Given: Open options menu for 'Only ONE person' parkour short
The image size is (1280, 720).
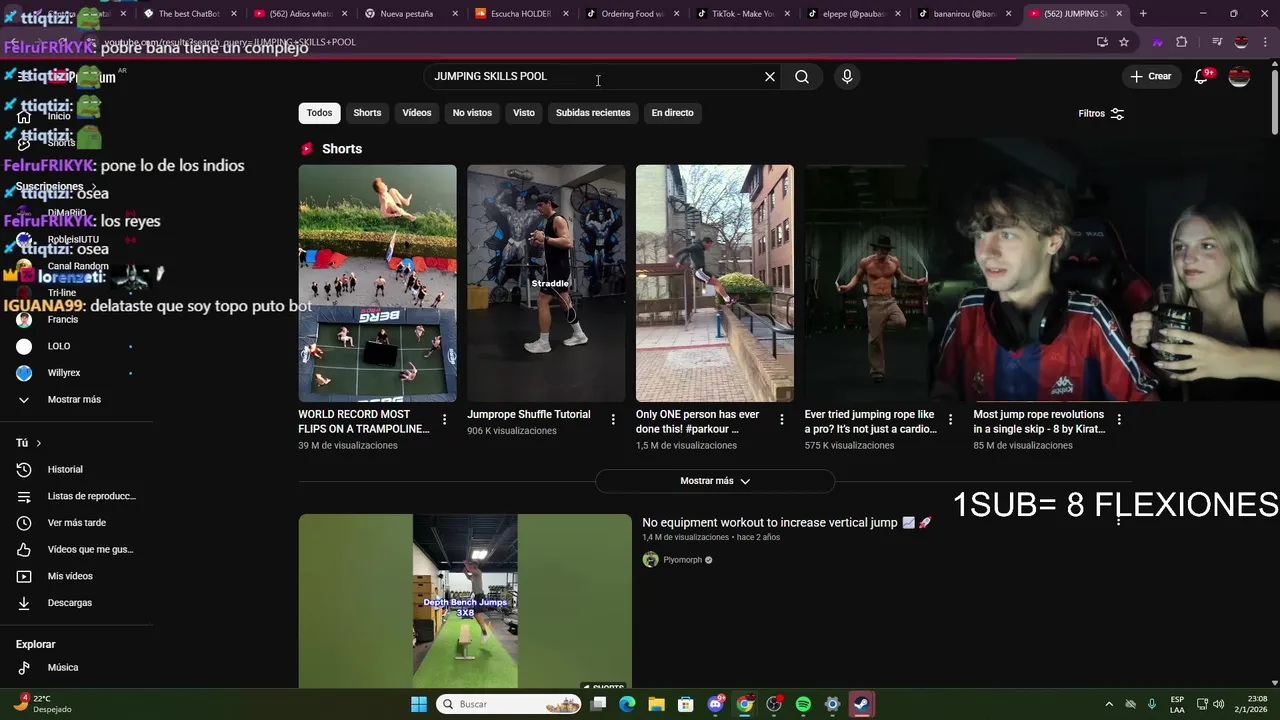Looking at the screenshot, I should pyautogui.click(x=782, y=420).
